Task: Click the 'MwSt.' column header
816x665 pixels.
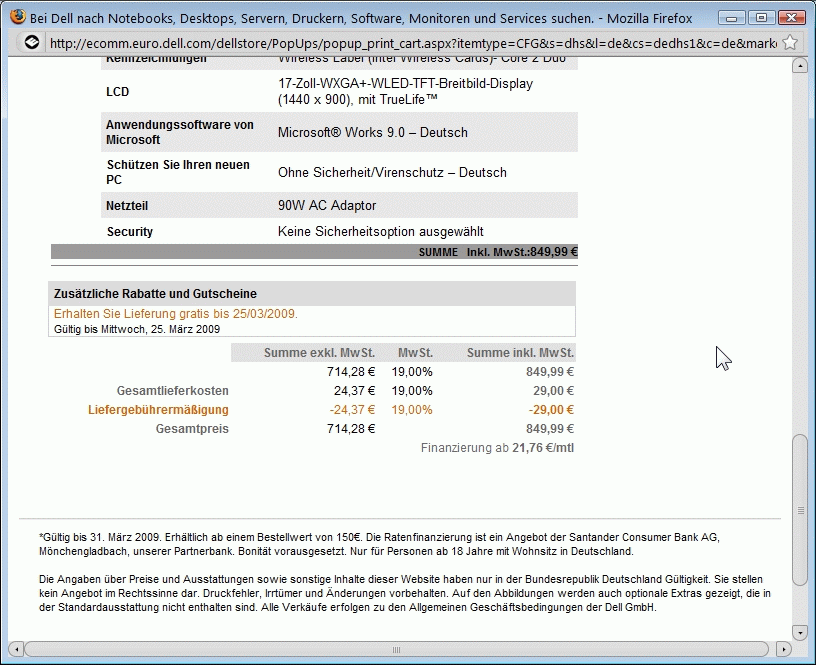Action: pos(415,353)
